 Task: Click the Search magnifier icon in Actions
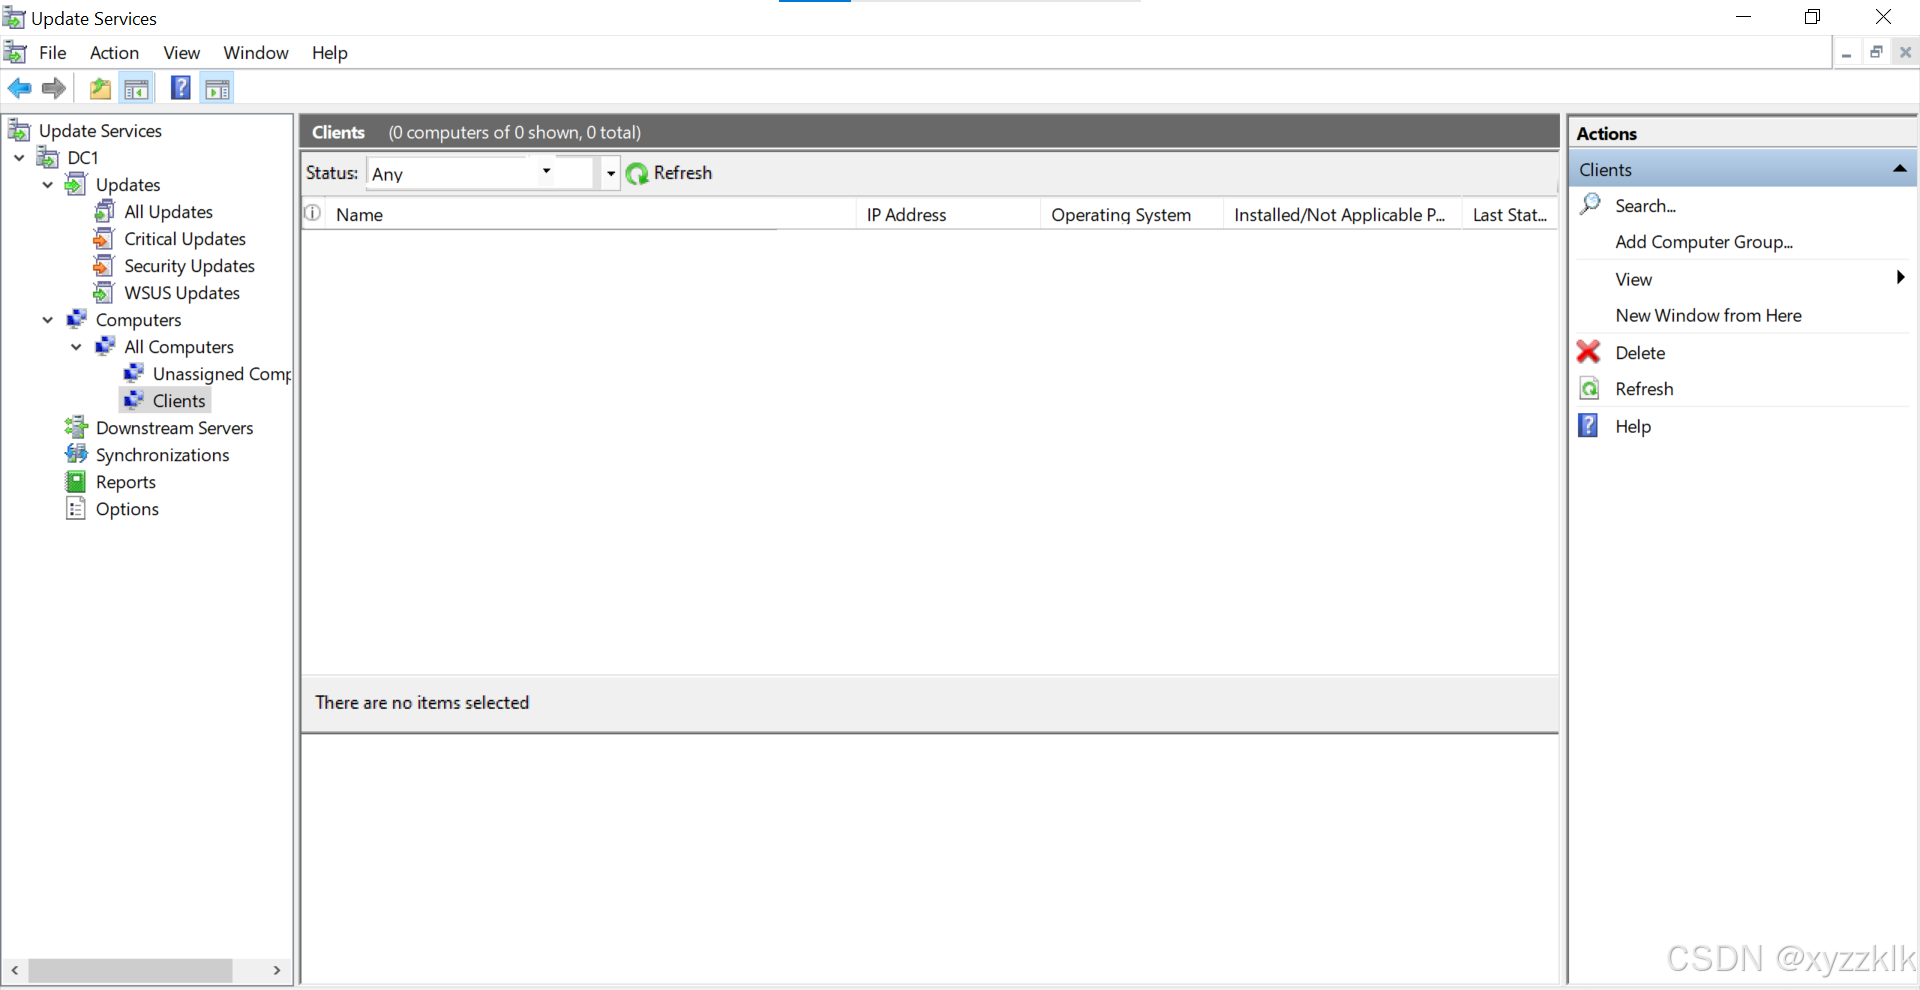(1589, 204)
